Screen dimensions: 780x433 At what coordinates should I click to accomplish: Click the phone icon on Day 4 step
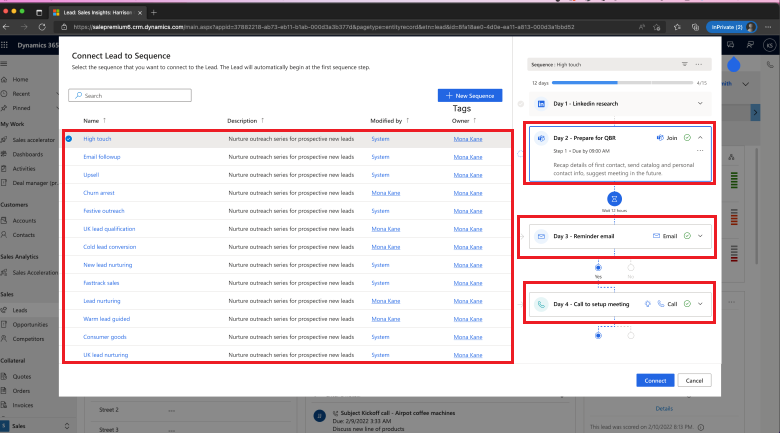[541, 304]
